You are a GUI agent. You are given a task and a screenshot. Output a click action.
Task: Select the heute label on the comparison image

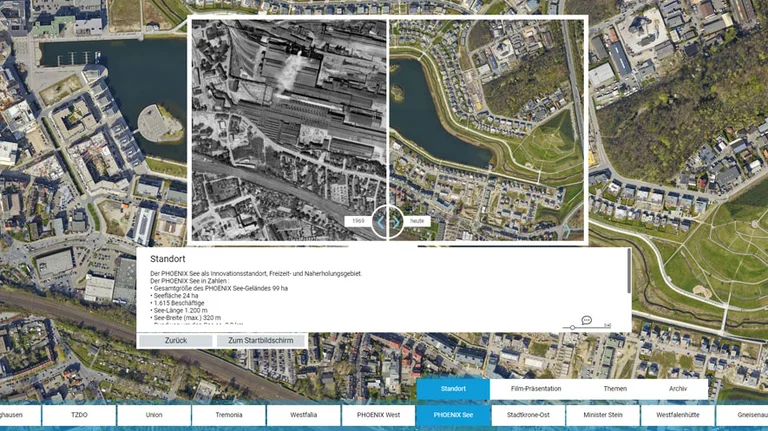[417, 221]
